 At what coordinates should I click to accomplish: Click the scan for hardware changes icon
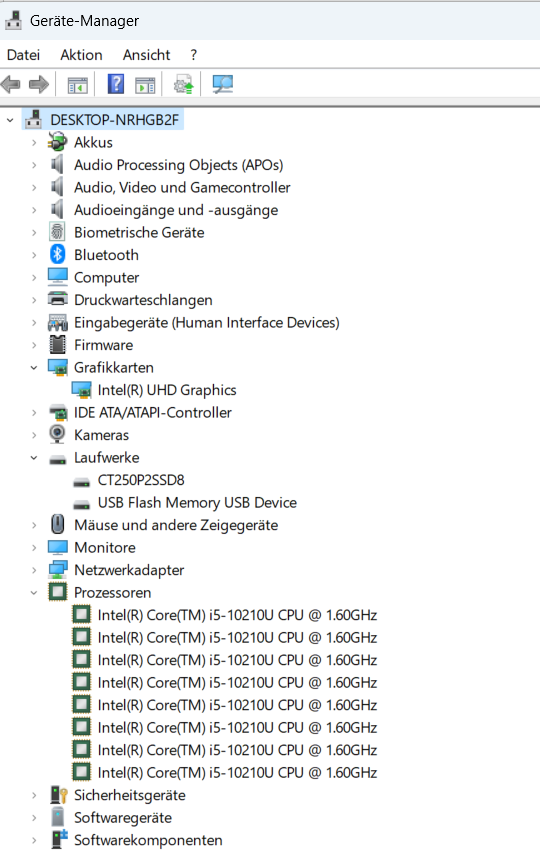point(223,84)
